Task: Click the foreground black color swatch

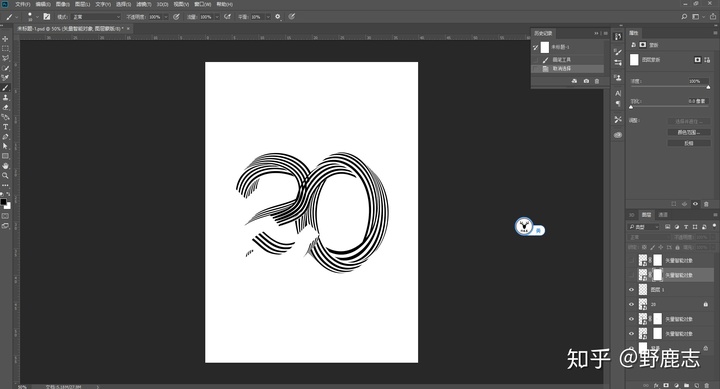Action: tap(4, 202)
